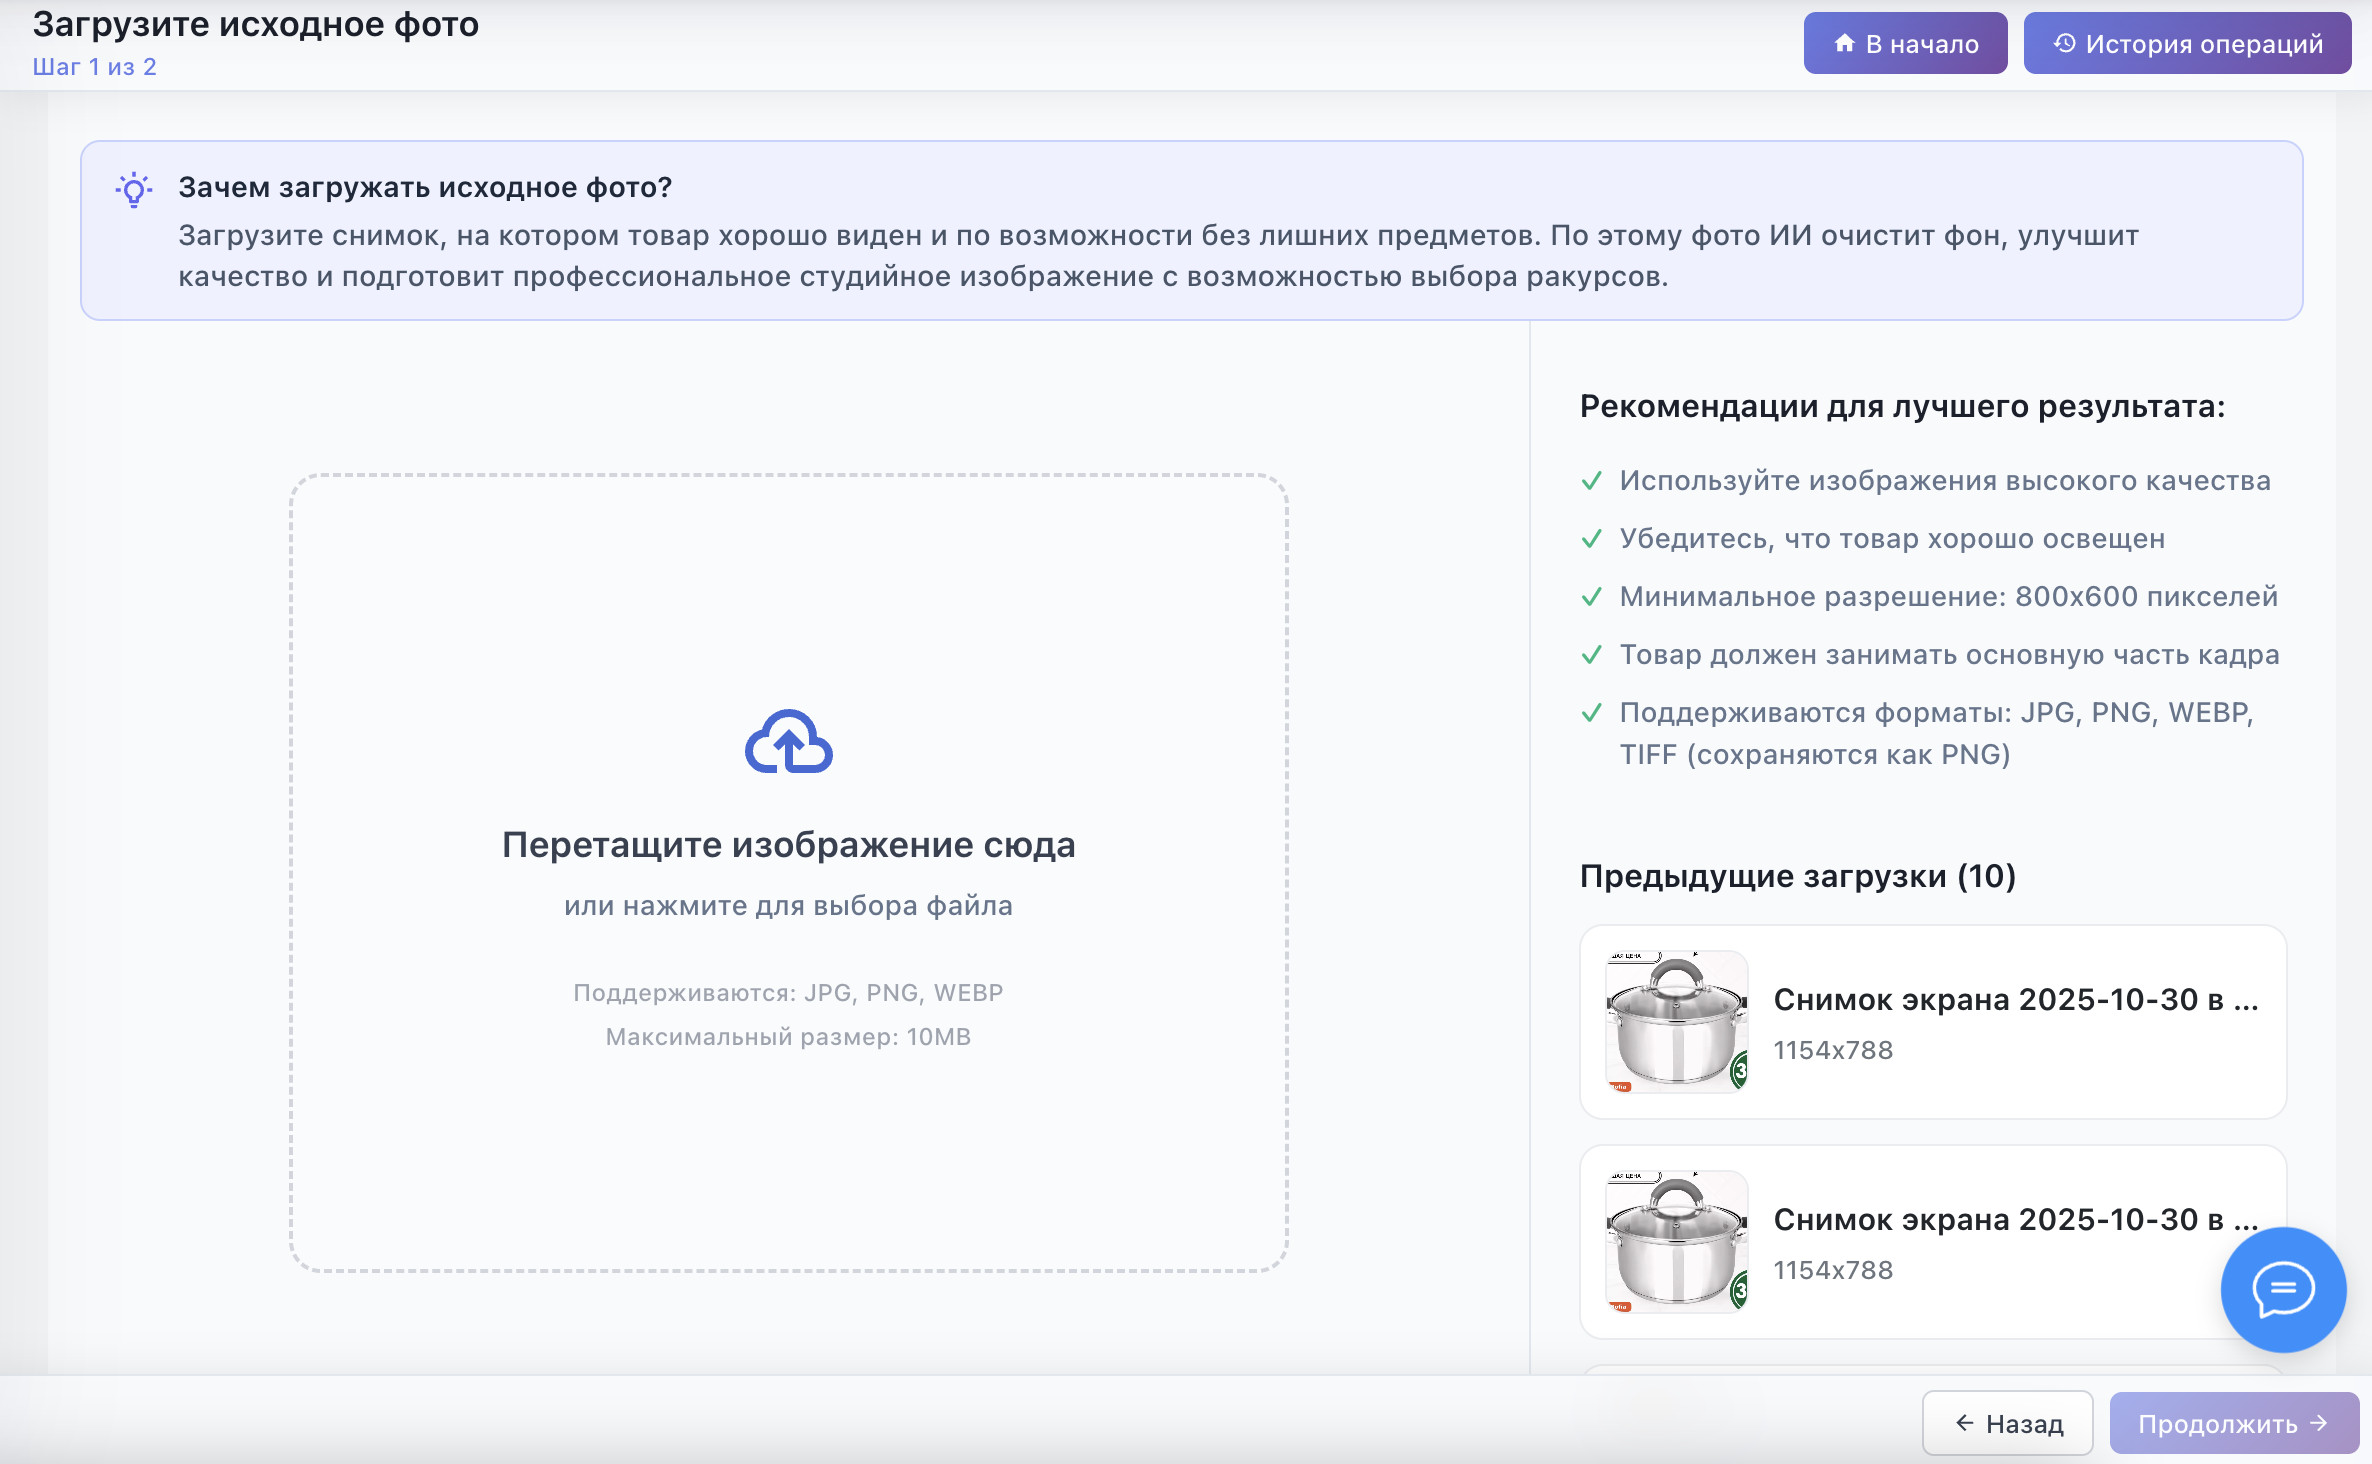Click checkmark beside high quality images tip
The image size is (2372, 1464).
coord(1592,481)
